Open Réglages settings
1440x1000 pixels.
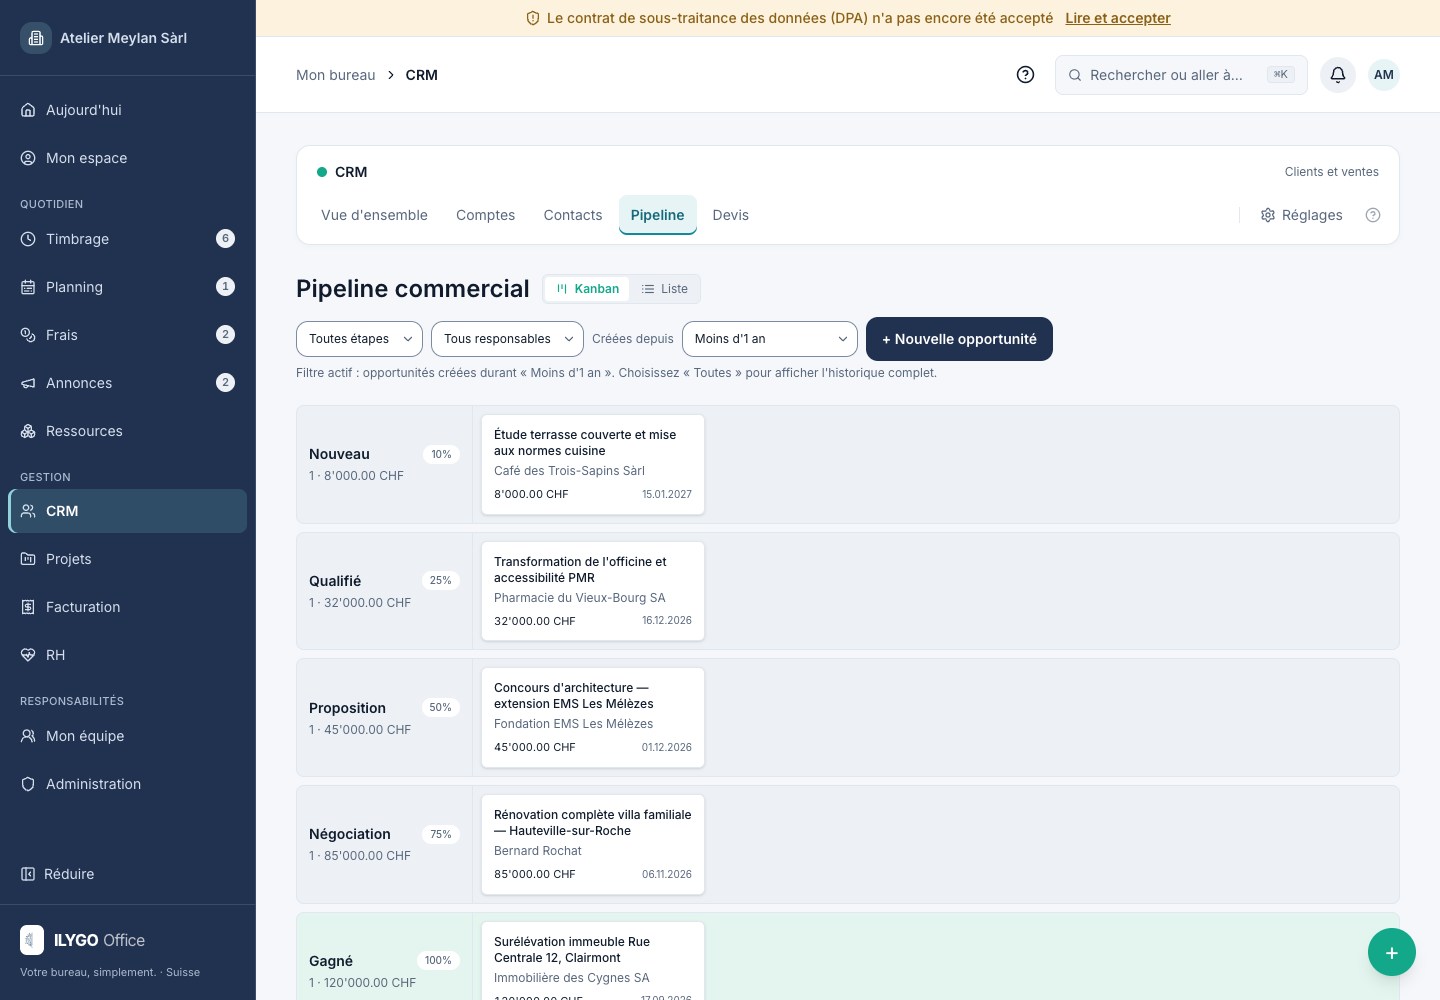(x=1301, y=215)
